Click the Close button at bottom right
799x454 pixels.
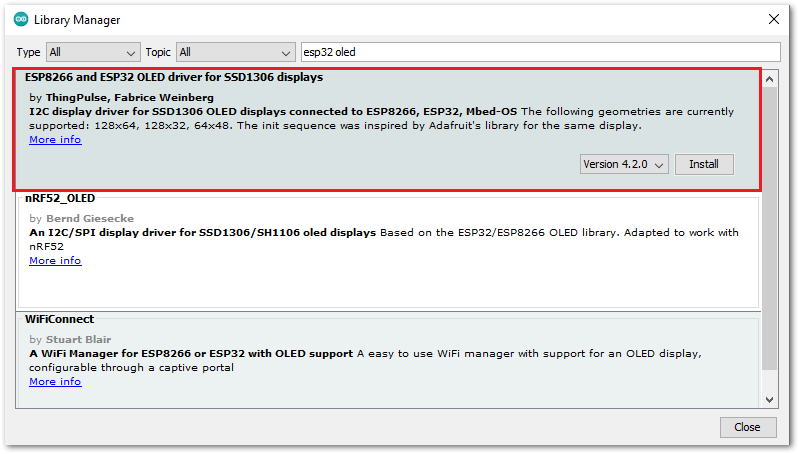tap(748, 427)
